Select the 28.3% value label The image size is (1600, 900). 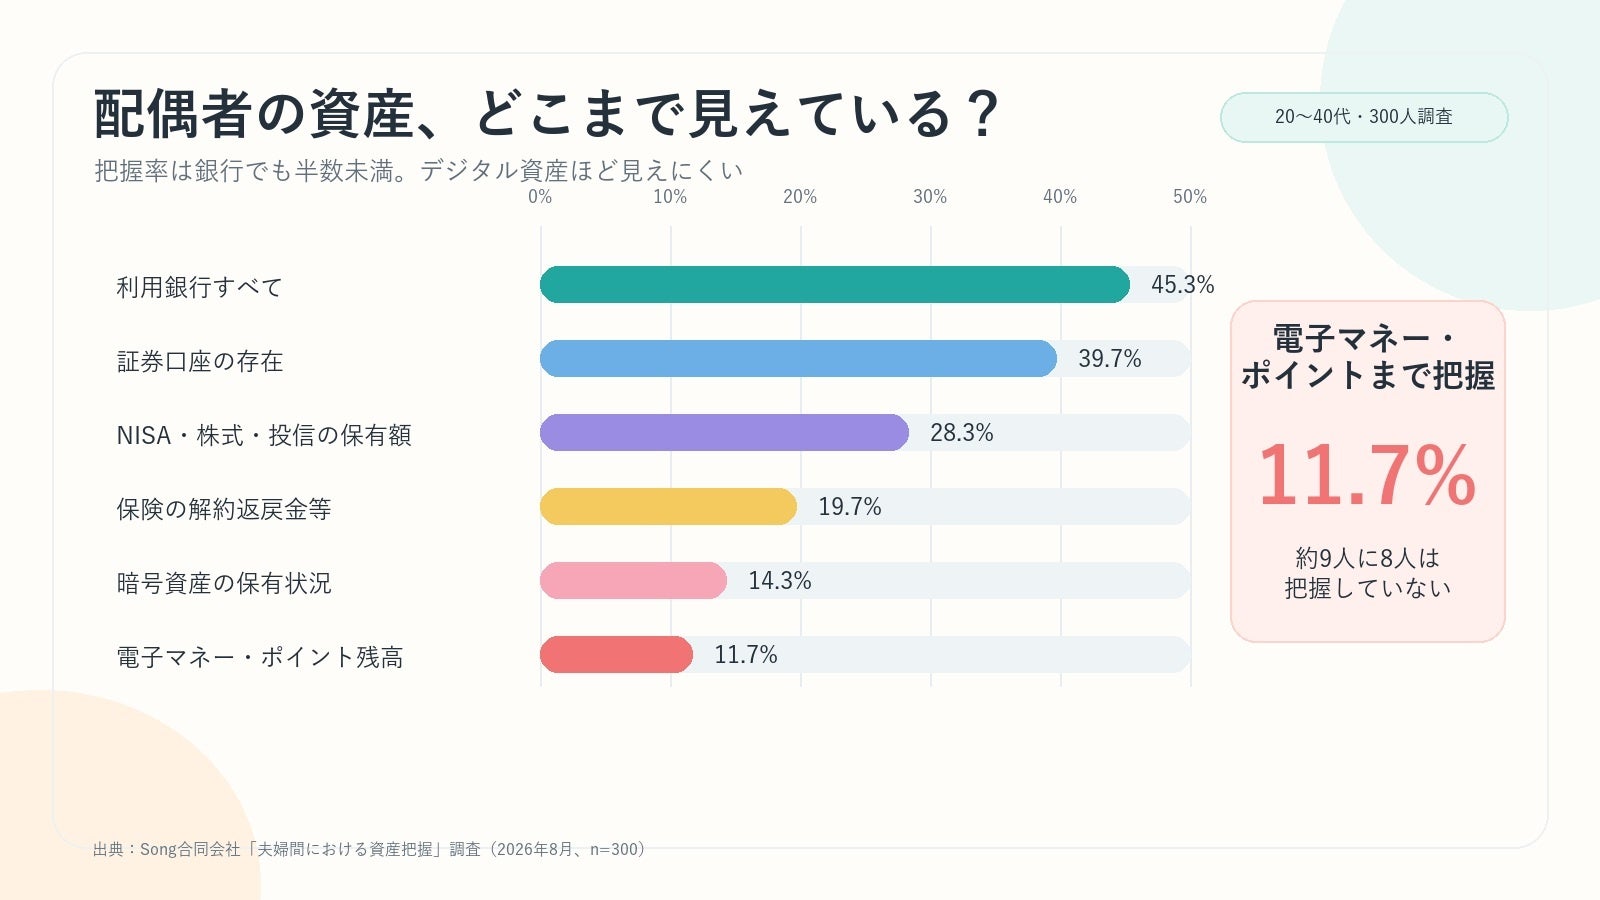tap(961, 433)
